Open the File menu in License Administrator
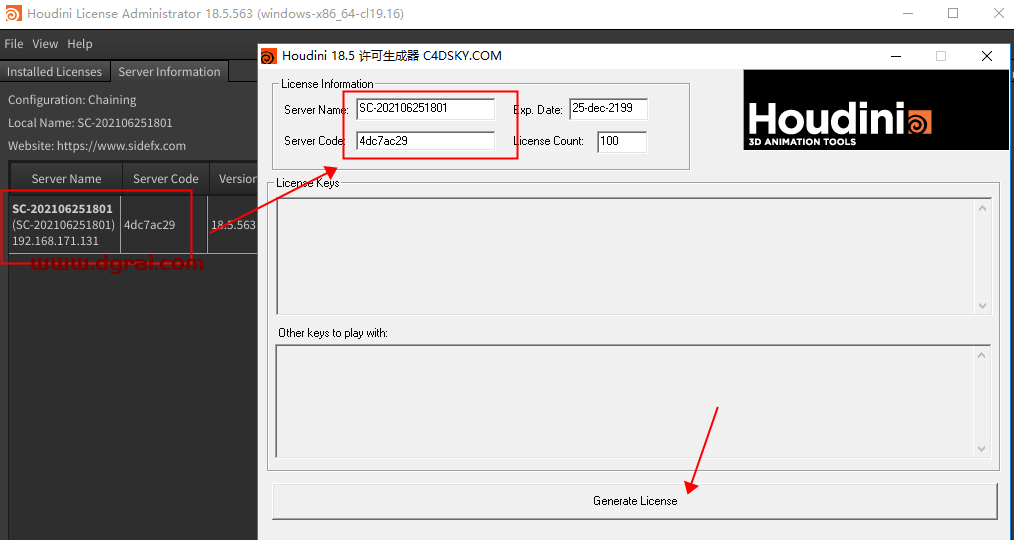This screenshot has height=540, width=1014. click(x=14, y=44)
